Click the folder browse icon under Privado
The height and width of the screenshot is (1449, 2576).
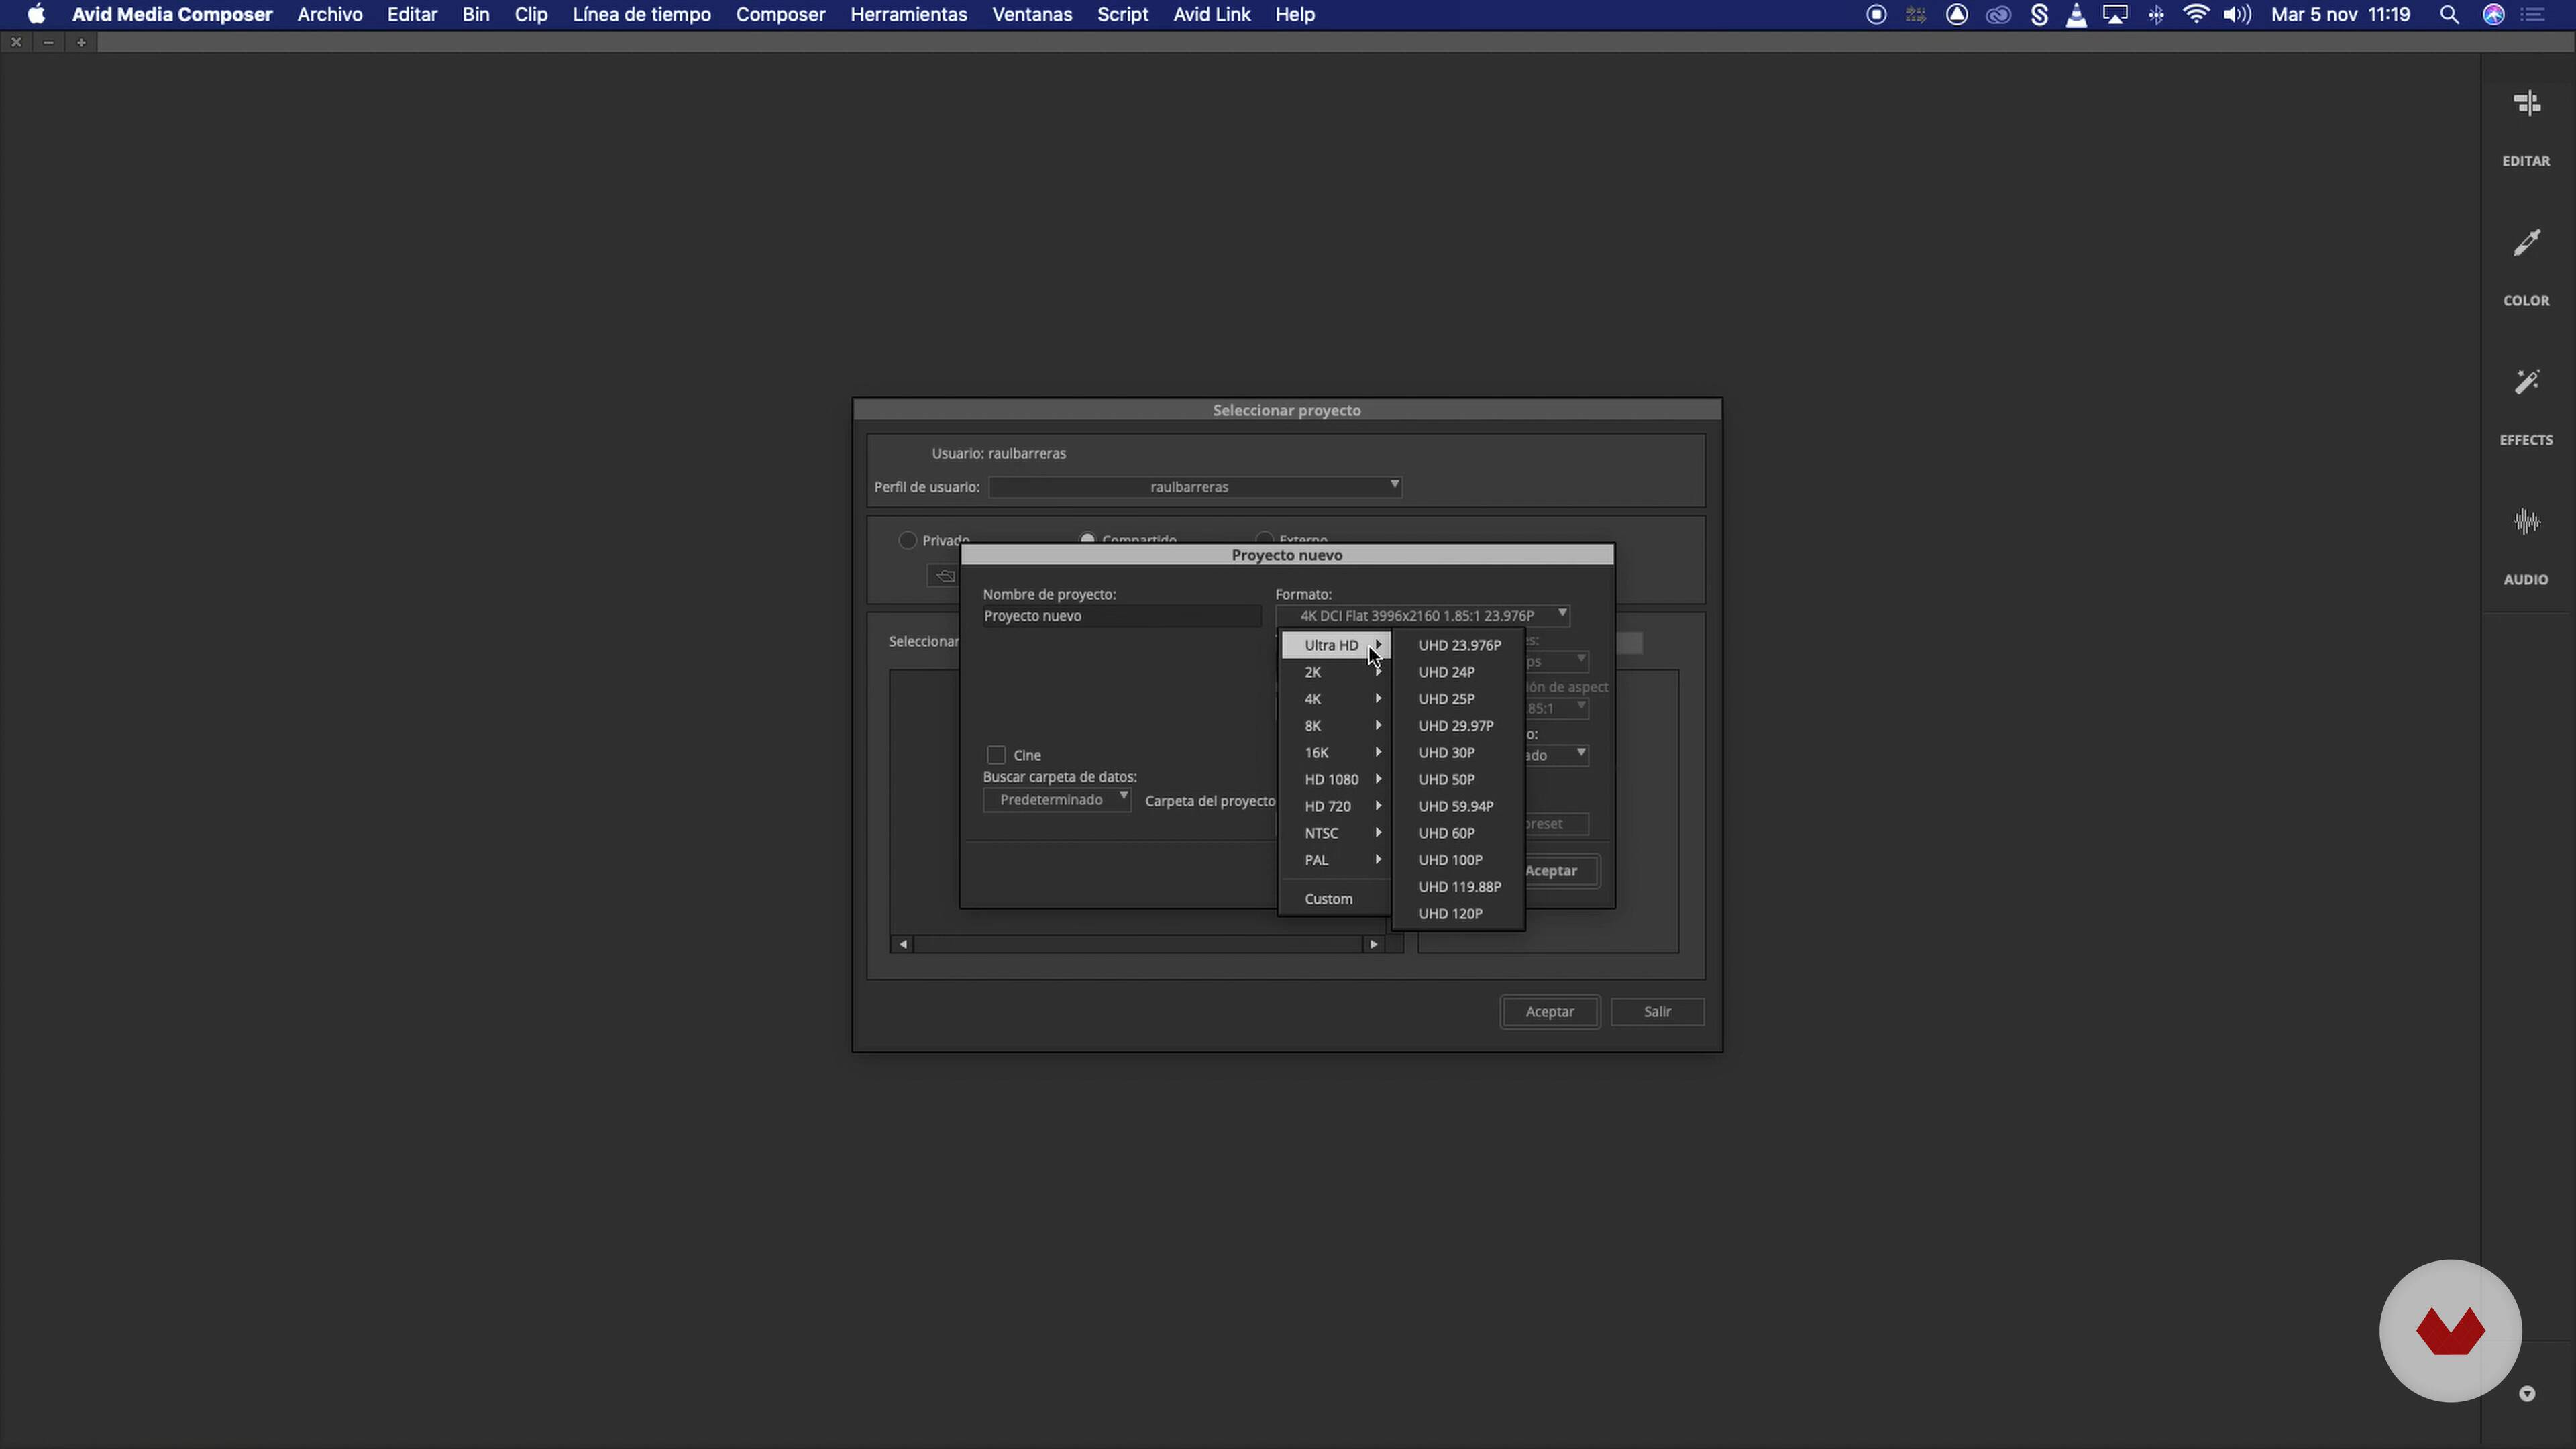click(944, 576)
